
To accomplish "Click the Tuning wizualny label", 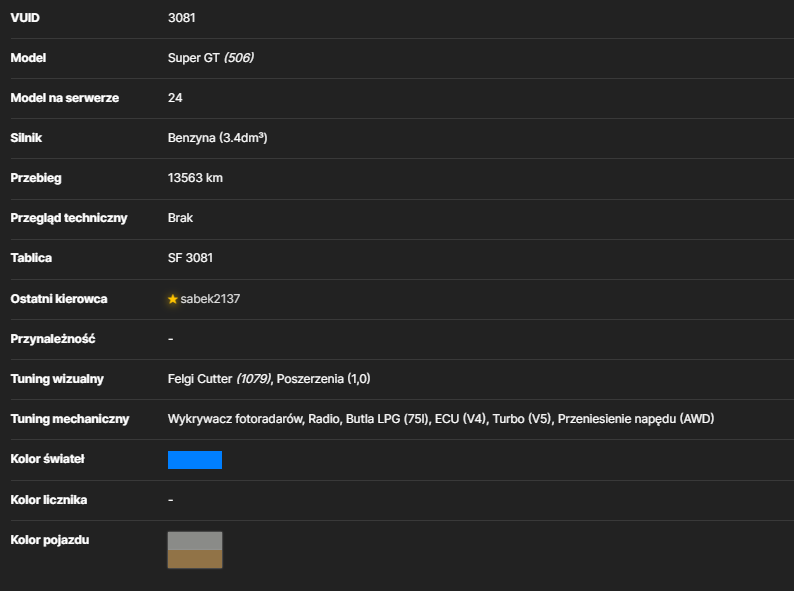I will click(x=57, y=379).
